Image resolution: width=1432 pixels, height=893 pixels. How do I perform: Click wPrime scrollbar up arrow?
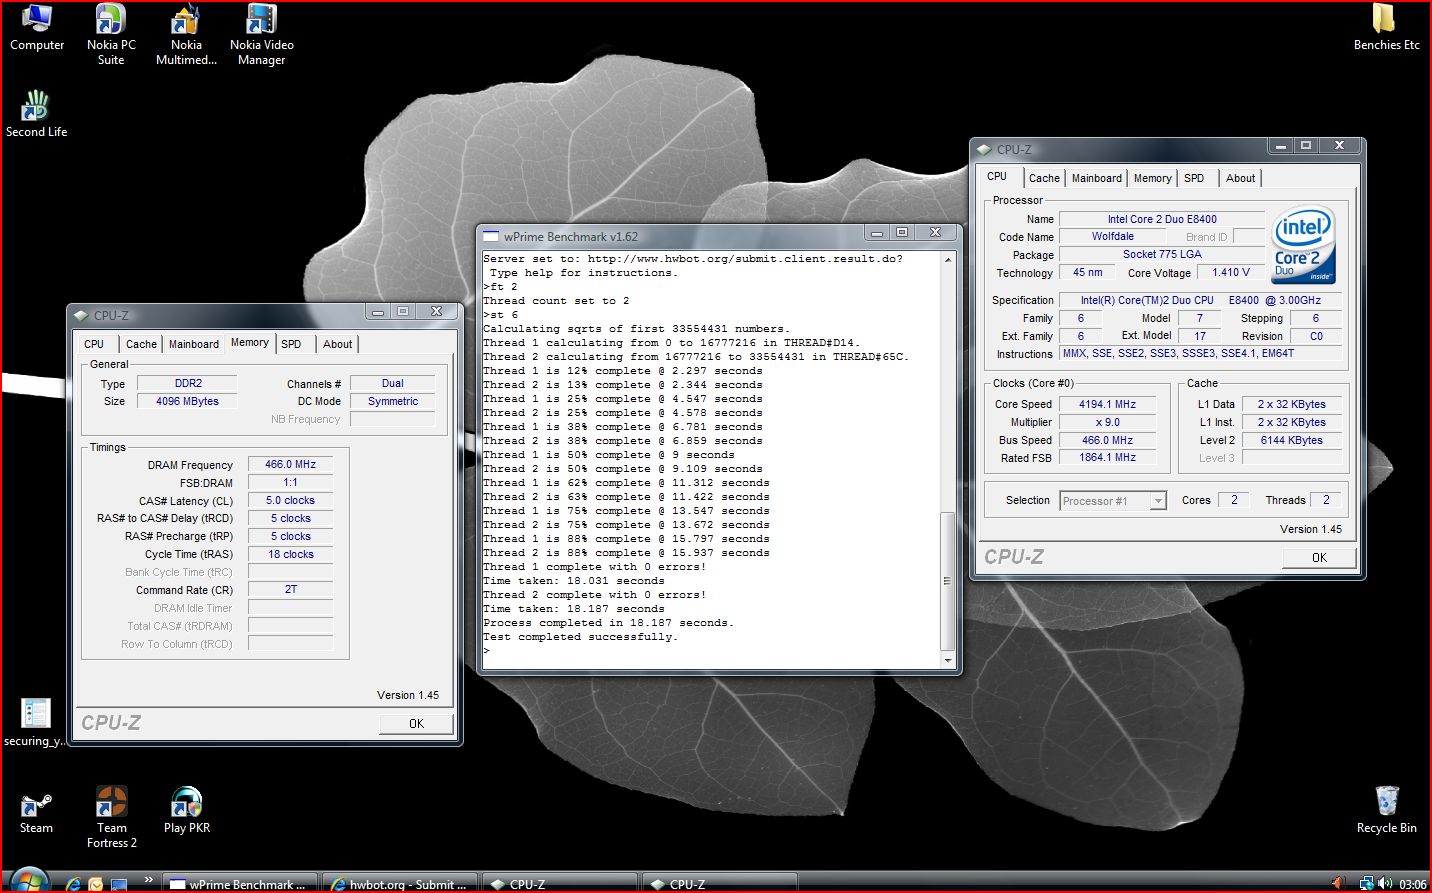point(948,258)
